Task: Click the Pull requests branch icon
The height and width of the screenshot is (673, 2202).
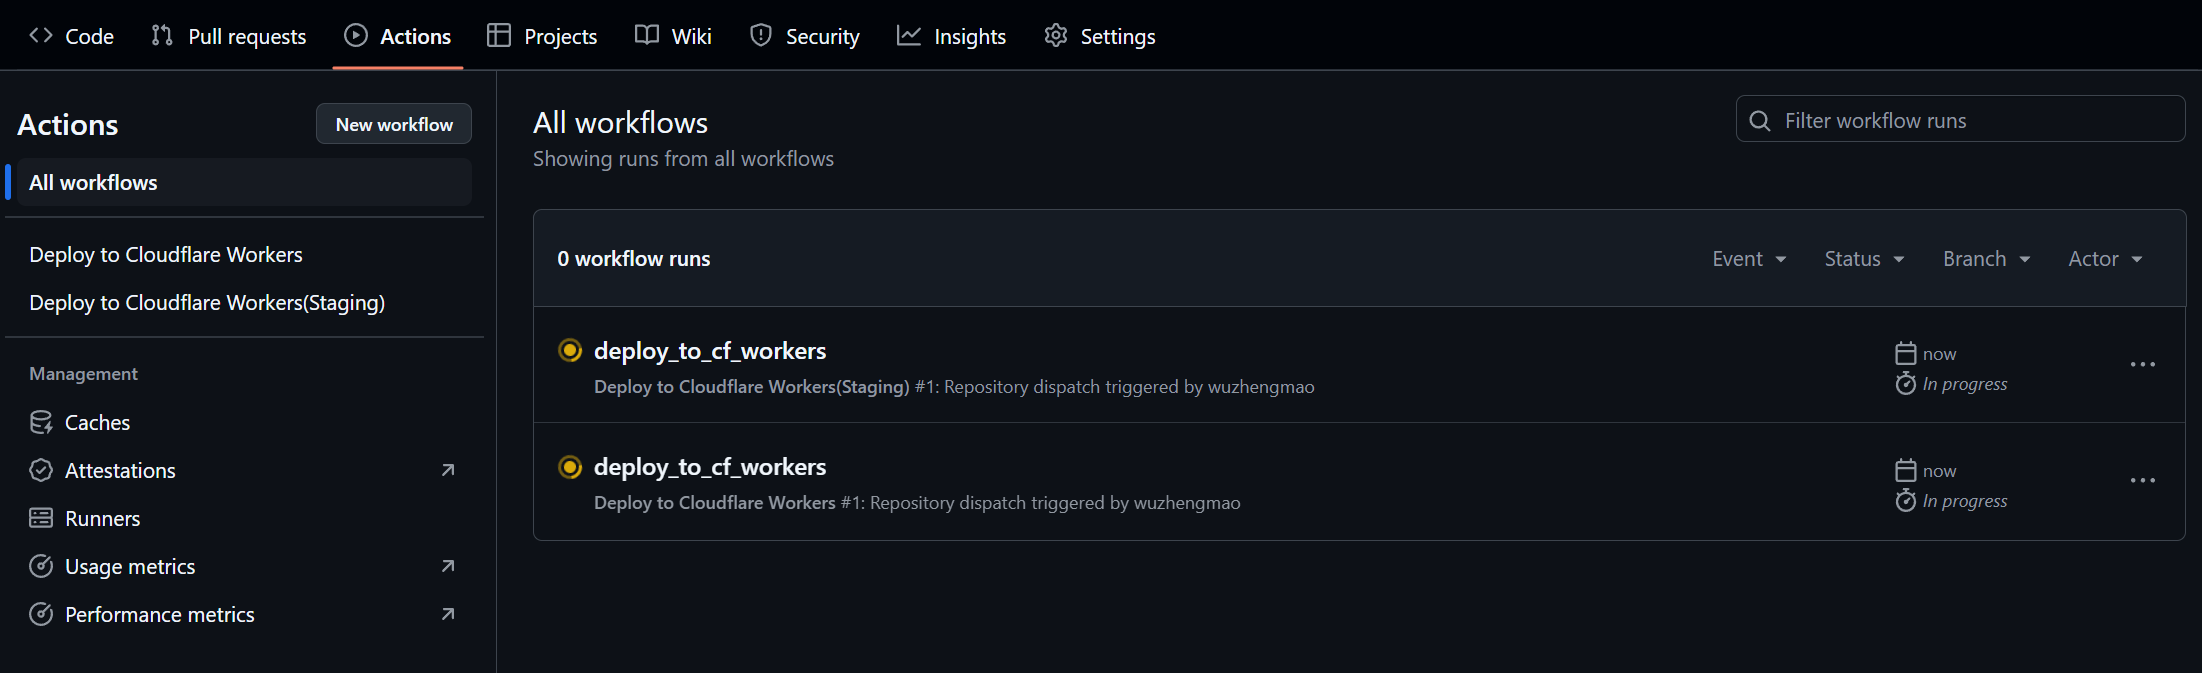Action: [162, 36]
